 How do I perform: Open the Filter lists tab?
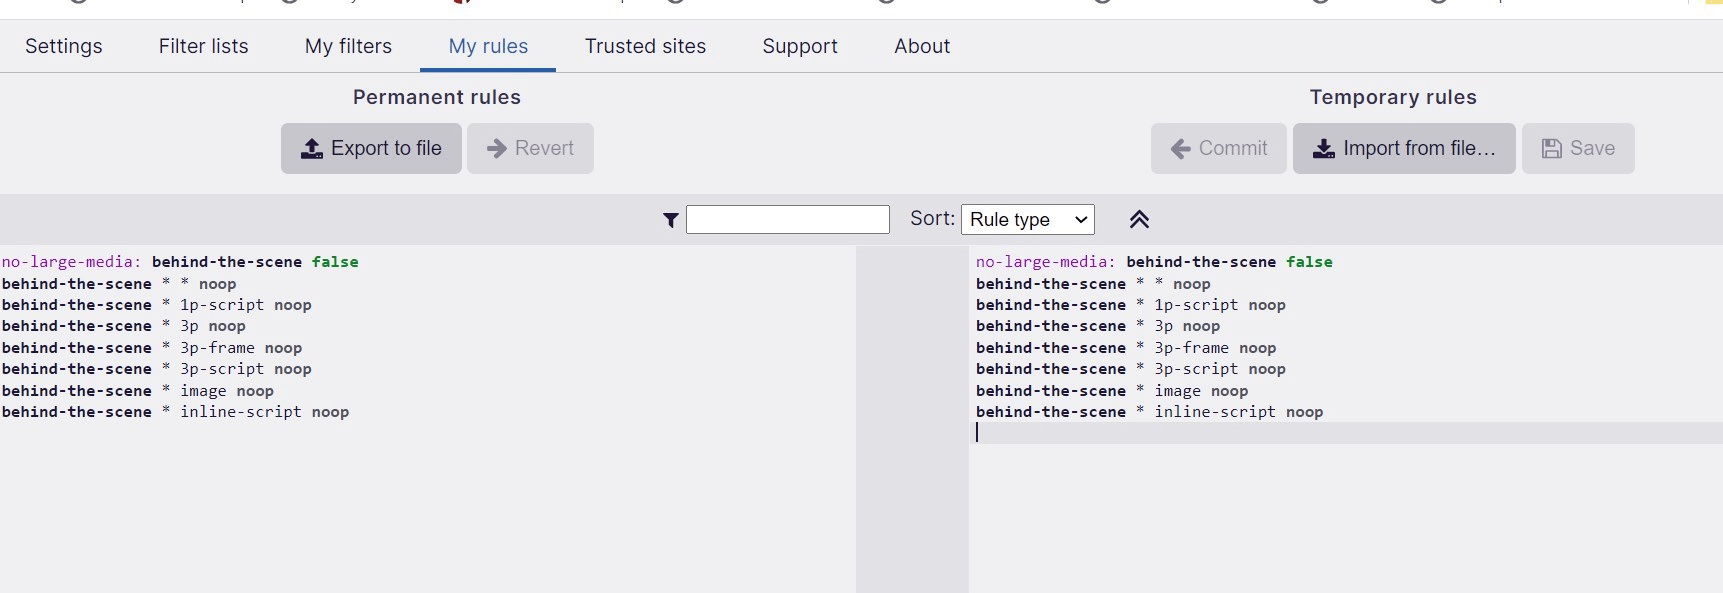coord(203,46)
